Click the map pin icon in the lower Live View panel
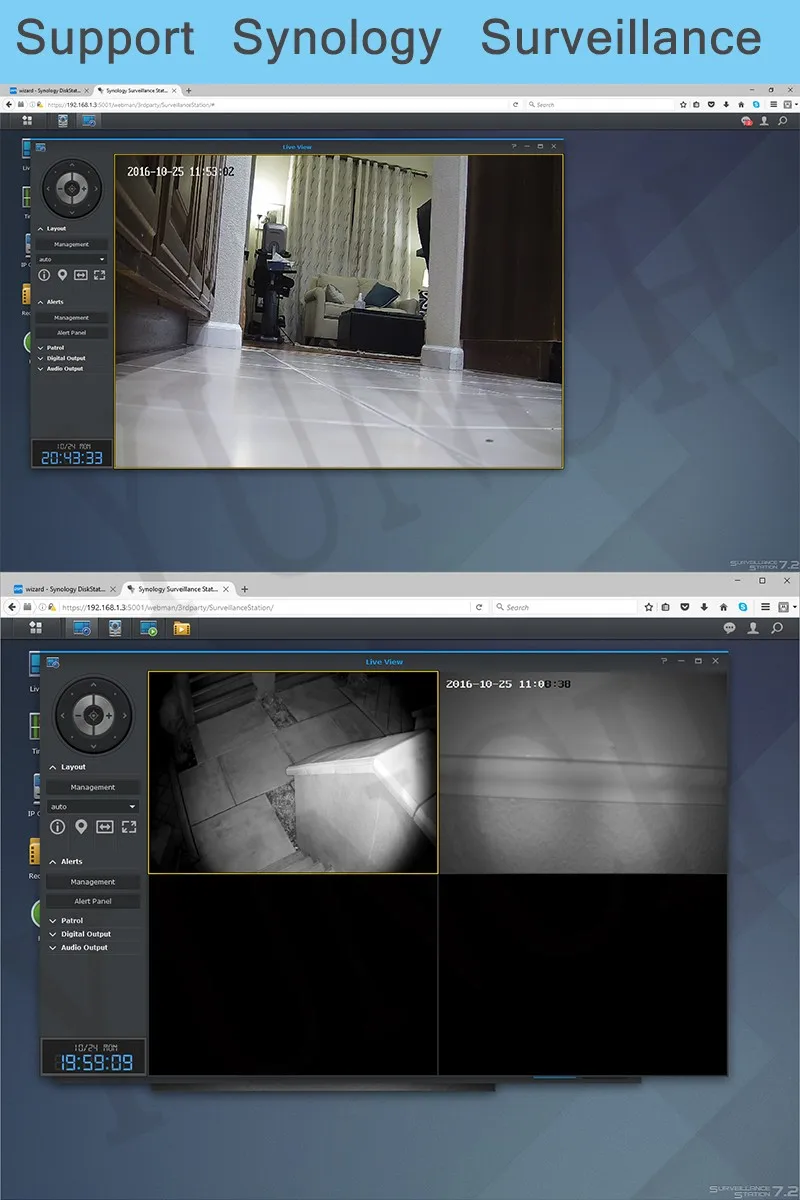 pos(81,827)
